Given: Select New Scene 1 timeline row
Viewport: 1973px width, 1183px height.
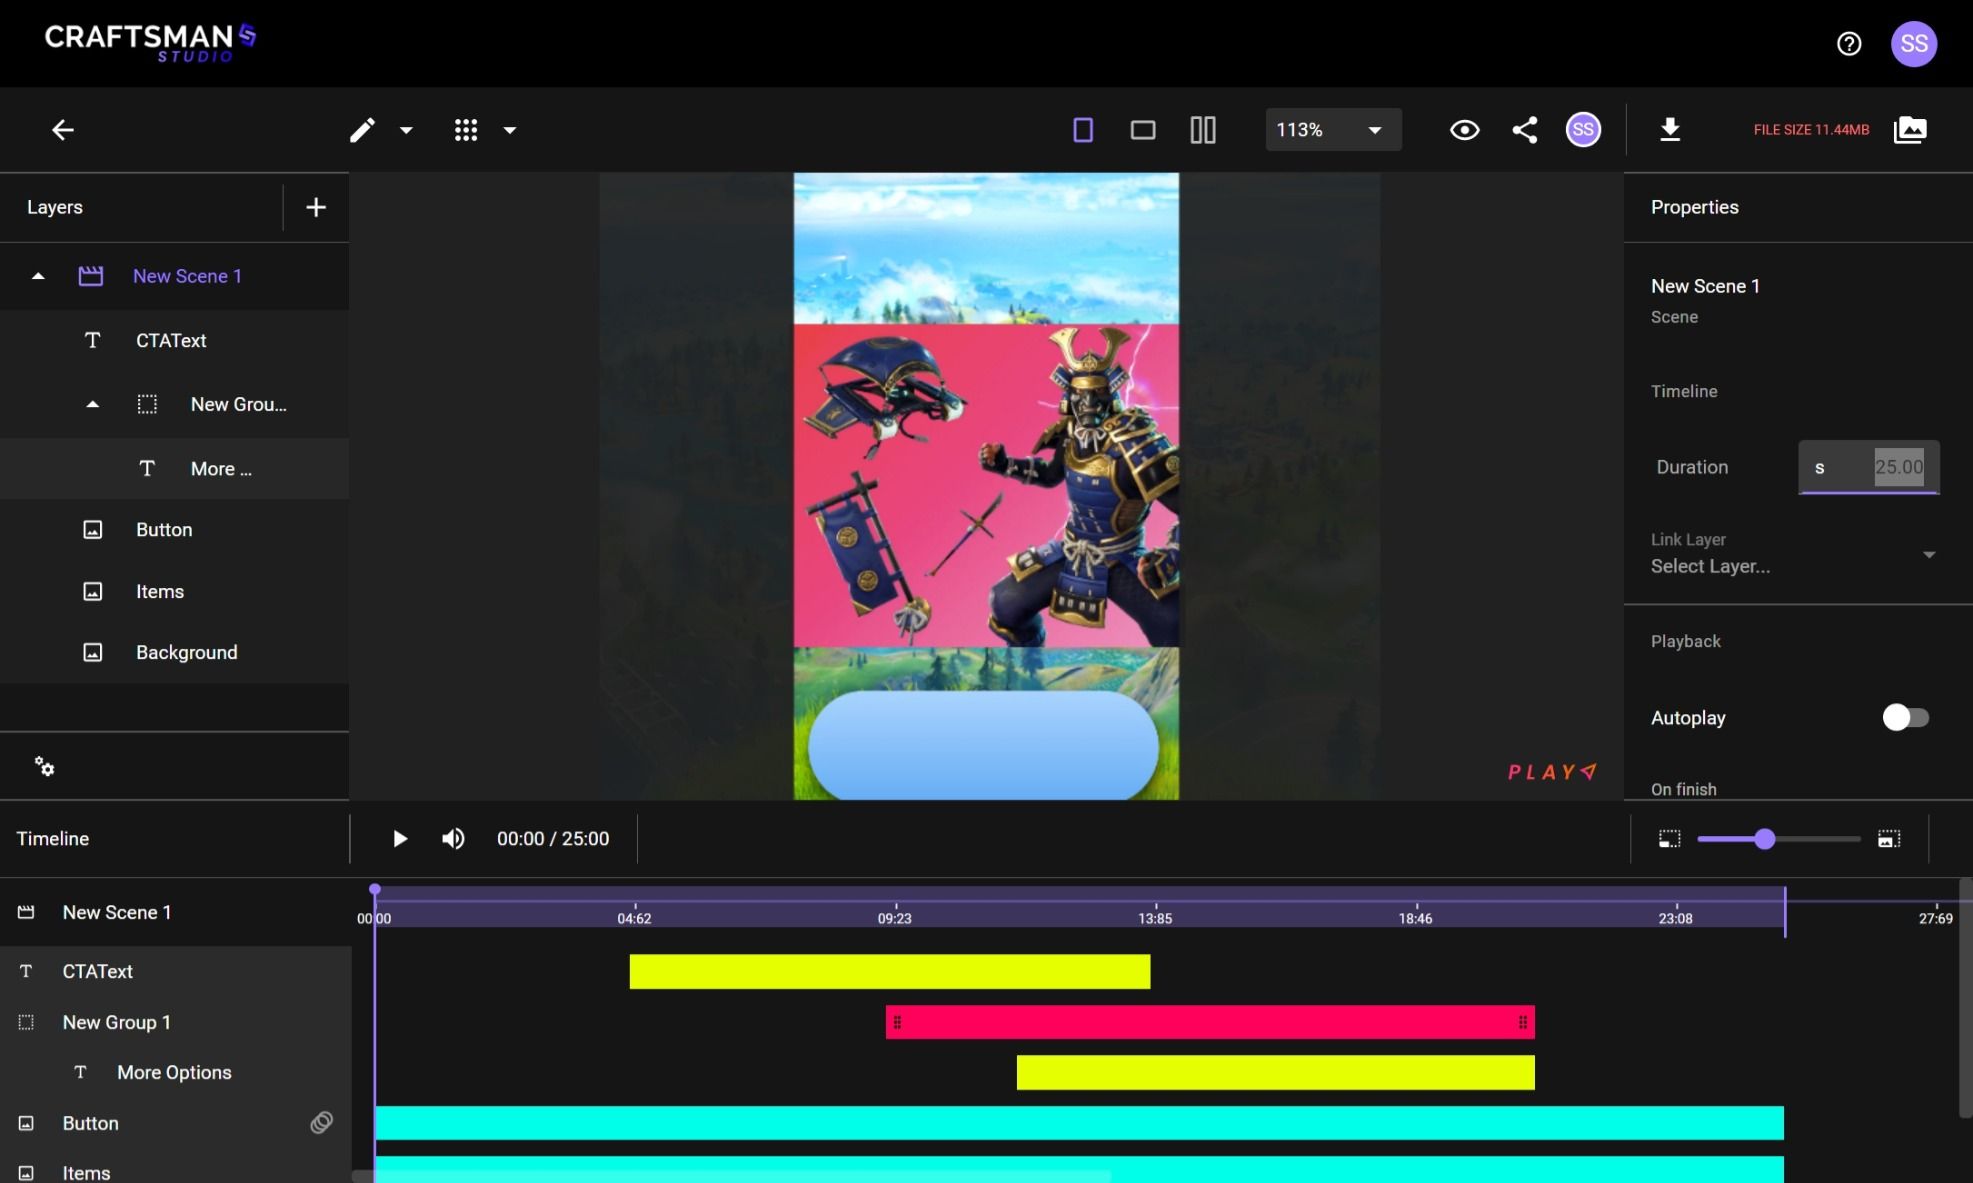Looking at the screenshot, I should click(x=175, y=913).
